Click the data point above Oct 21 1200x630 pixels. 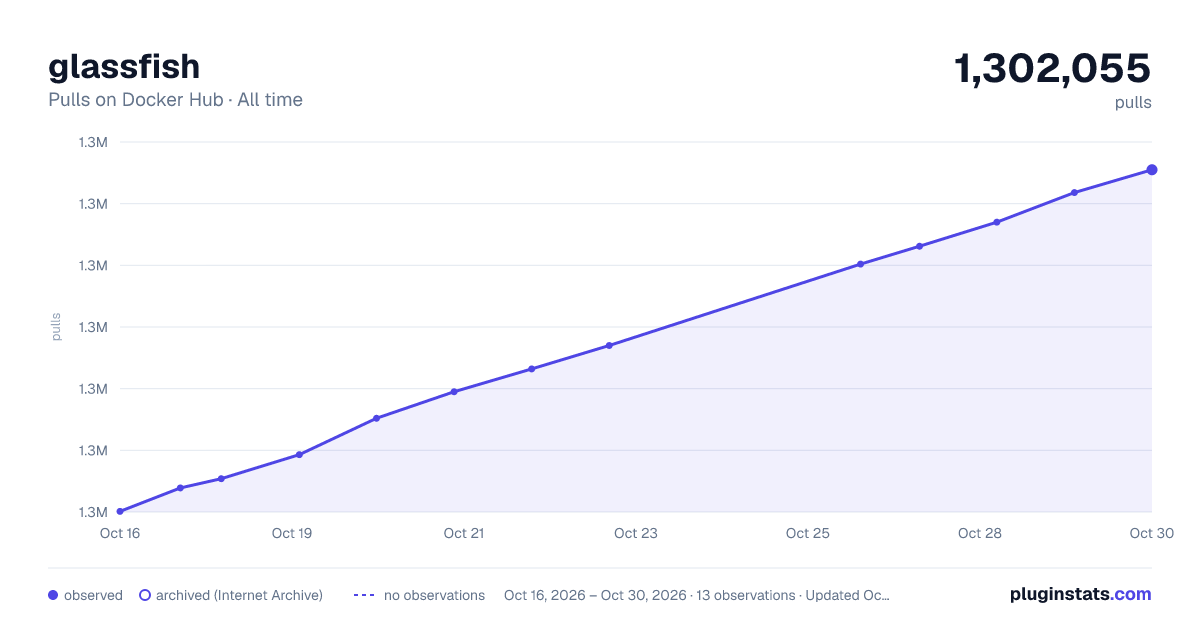(454, 391)
